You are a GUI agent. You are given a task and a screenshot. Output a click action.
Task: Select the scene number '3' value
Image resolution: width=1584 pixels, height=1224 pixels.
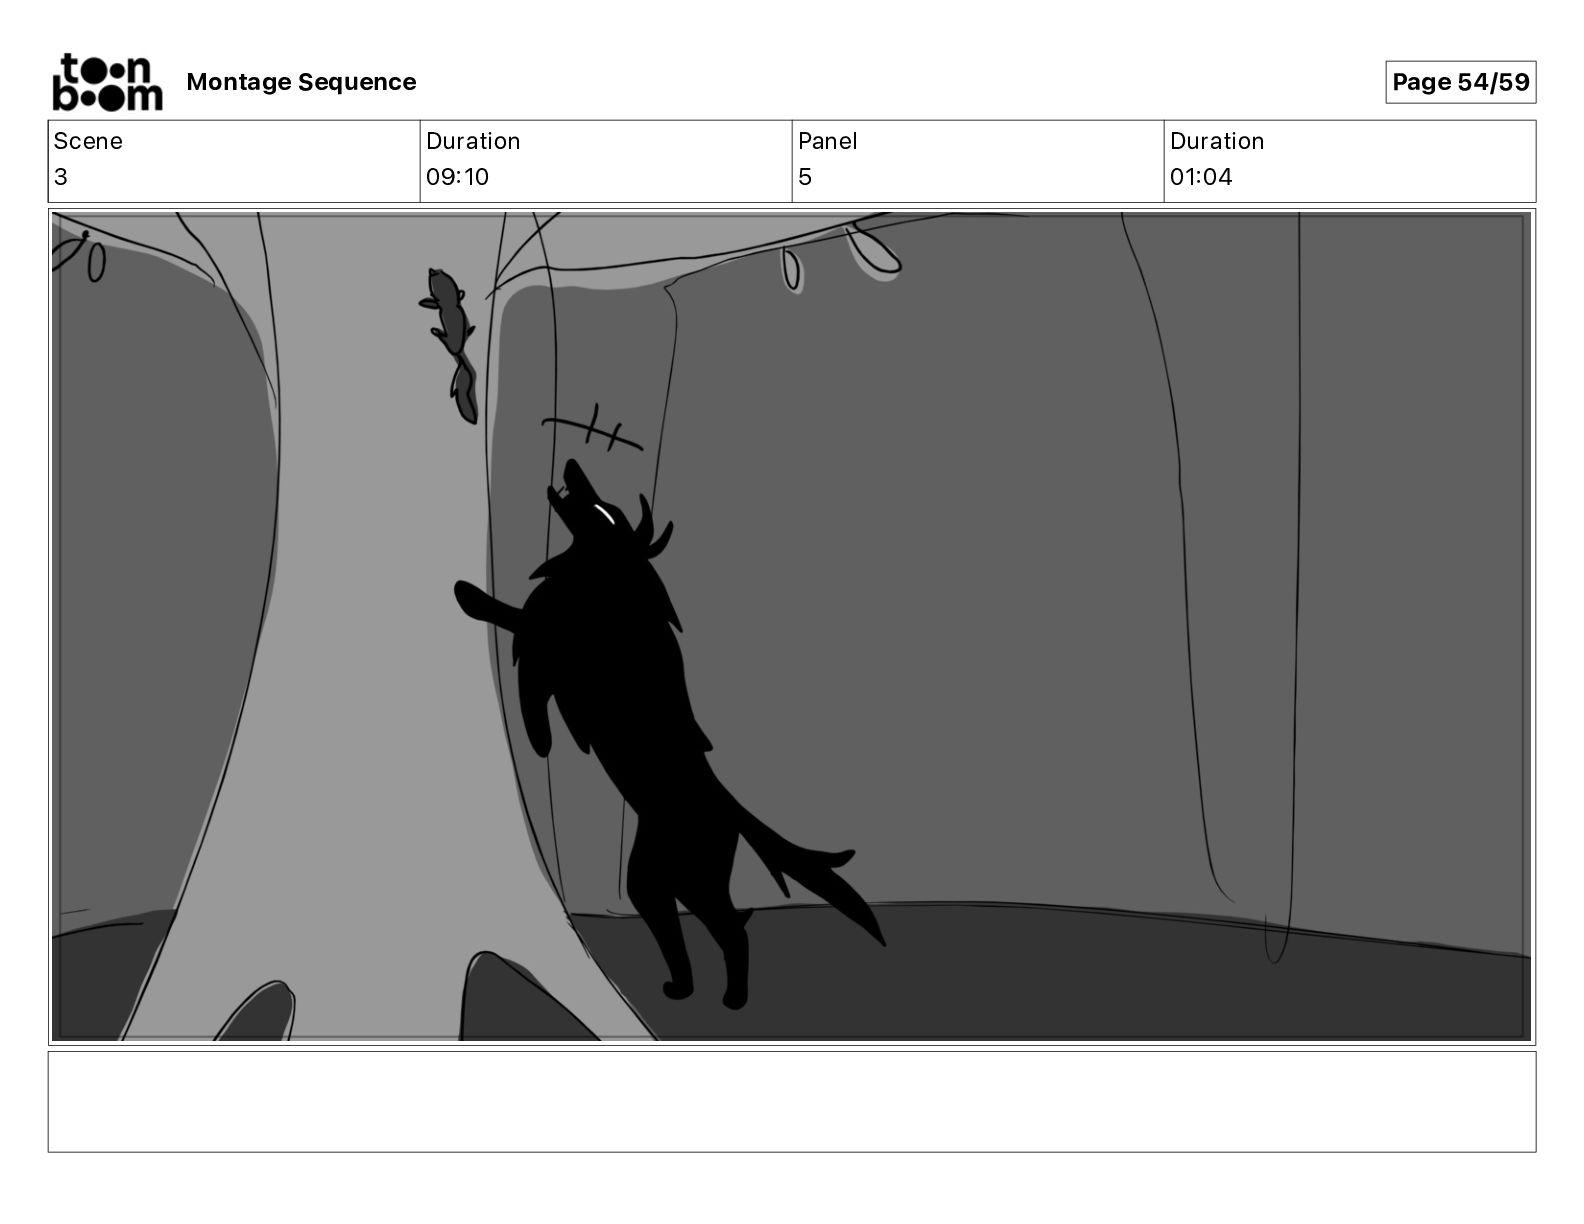tap(61, 177)
